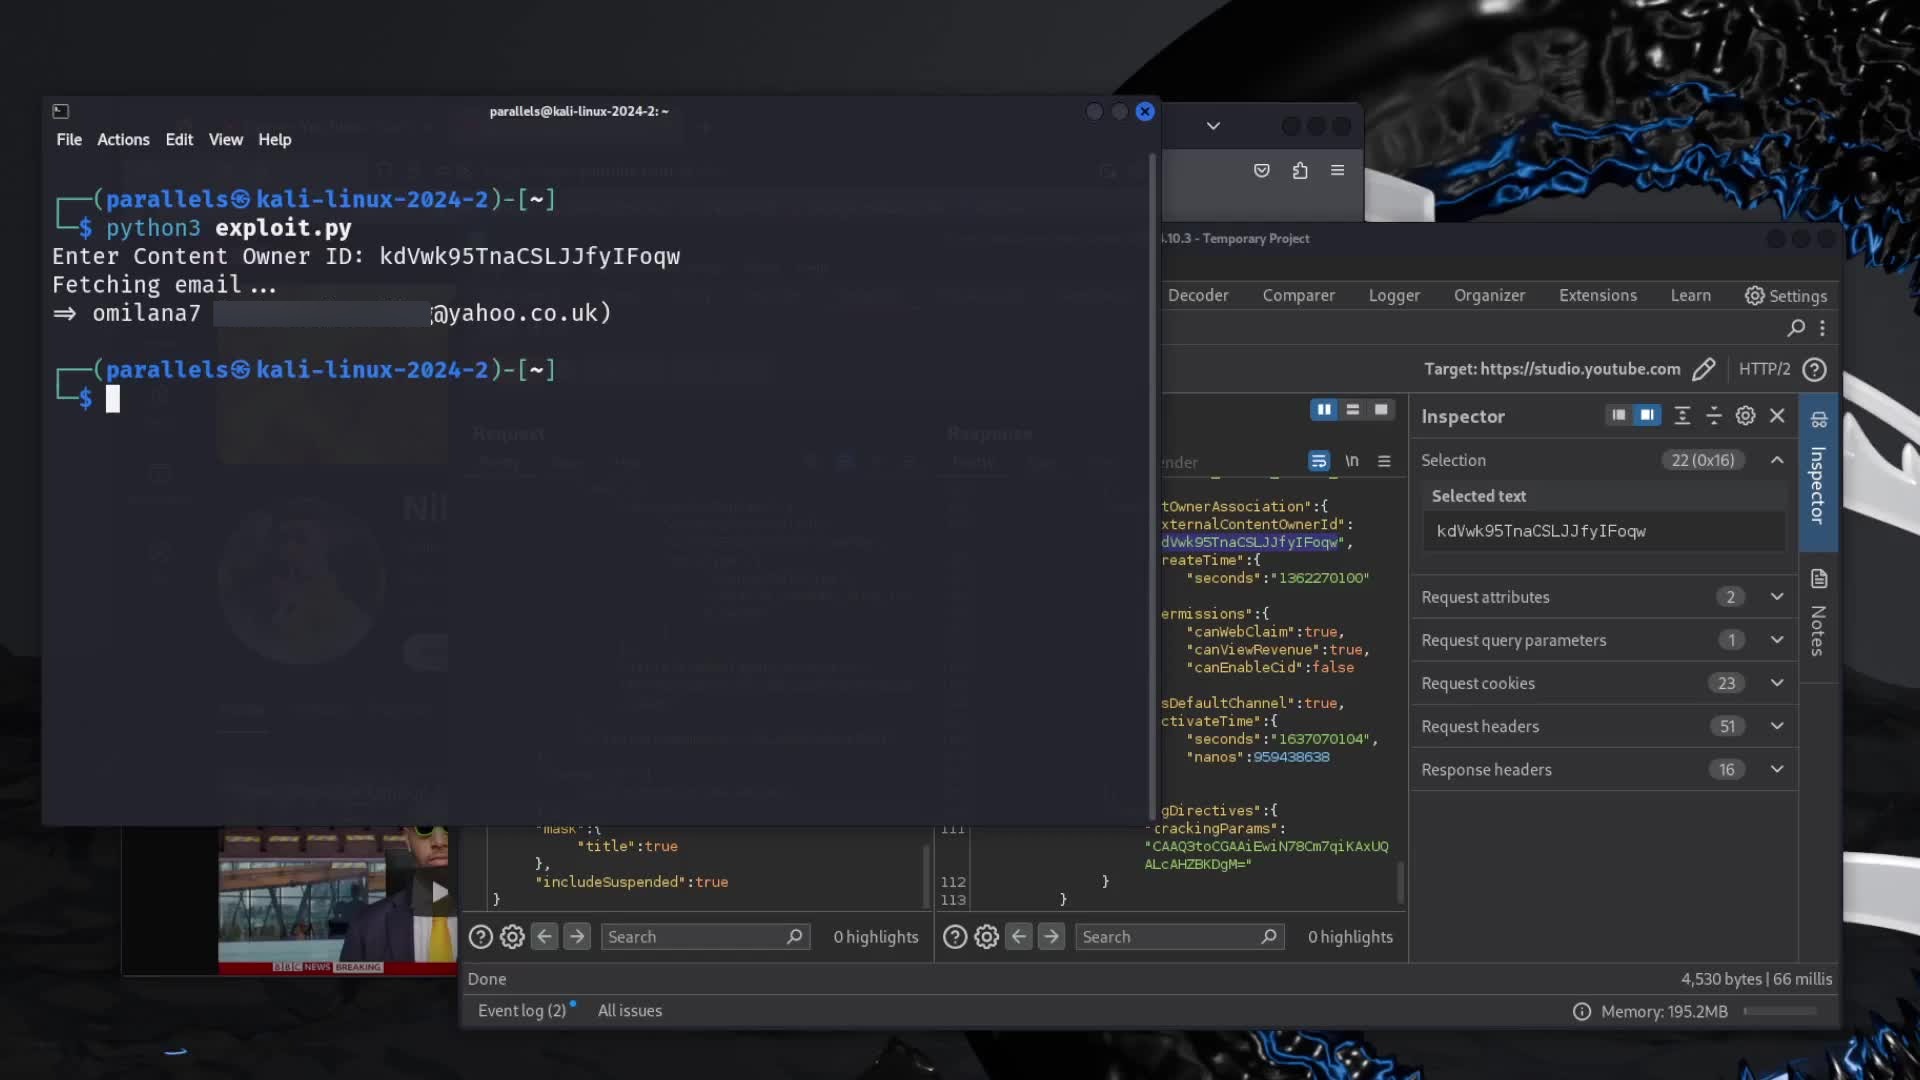Image resolution: width=1920 pixels, height=1080 pixels.
Task: Open Burp Settings via the gear icon
Action: (x=1754, y=295)
